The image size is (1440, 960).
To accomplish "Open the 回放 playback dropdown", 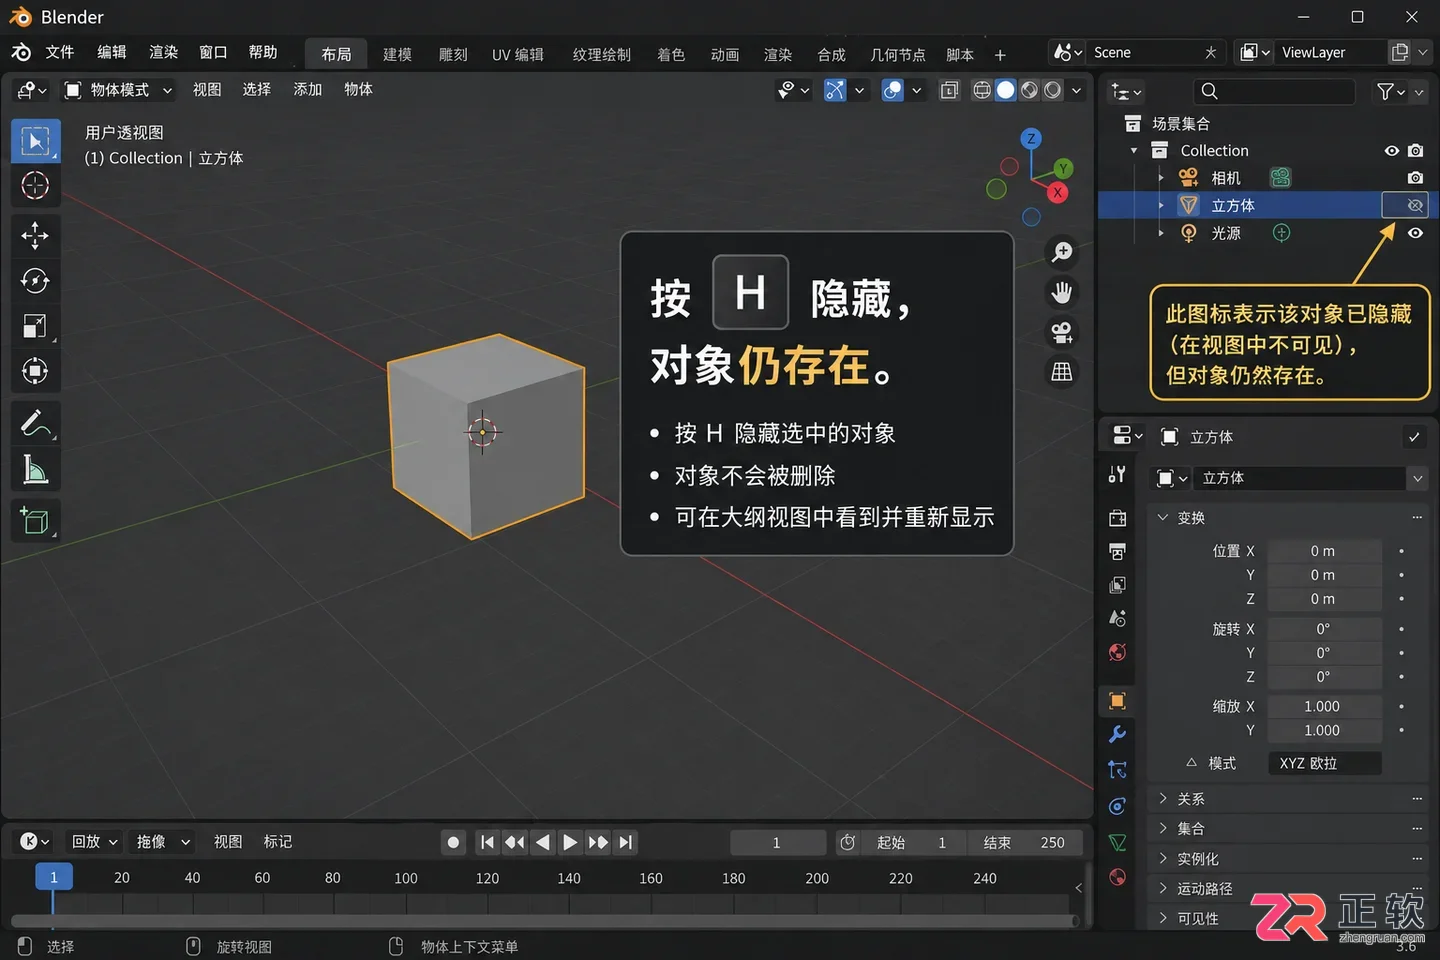I will [x=94, y=842].
